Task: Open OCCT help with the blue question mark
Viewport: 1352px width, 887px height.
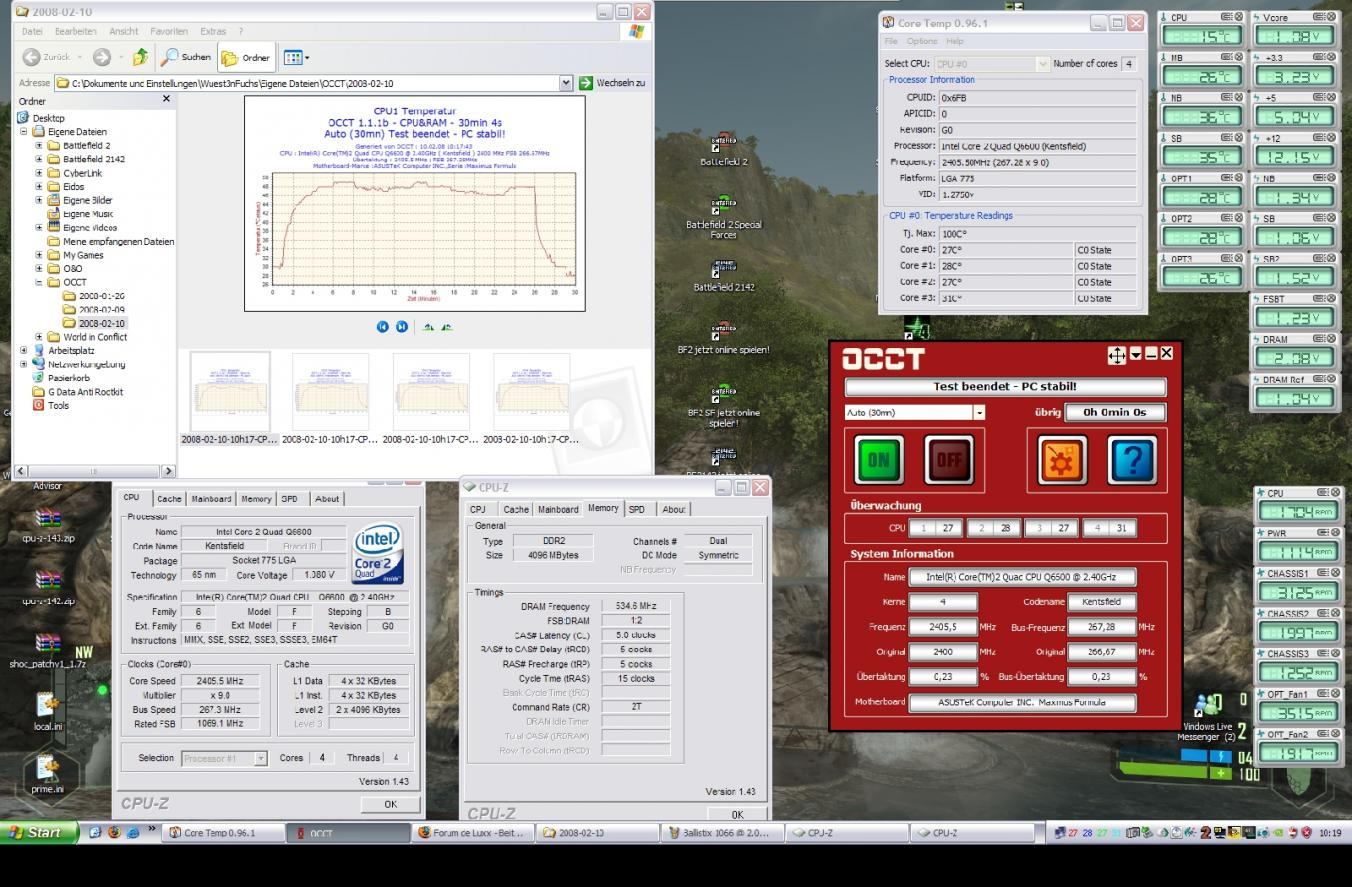Action: coord(1132,460)
